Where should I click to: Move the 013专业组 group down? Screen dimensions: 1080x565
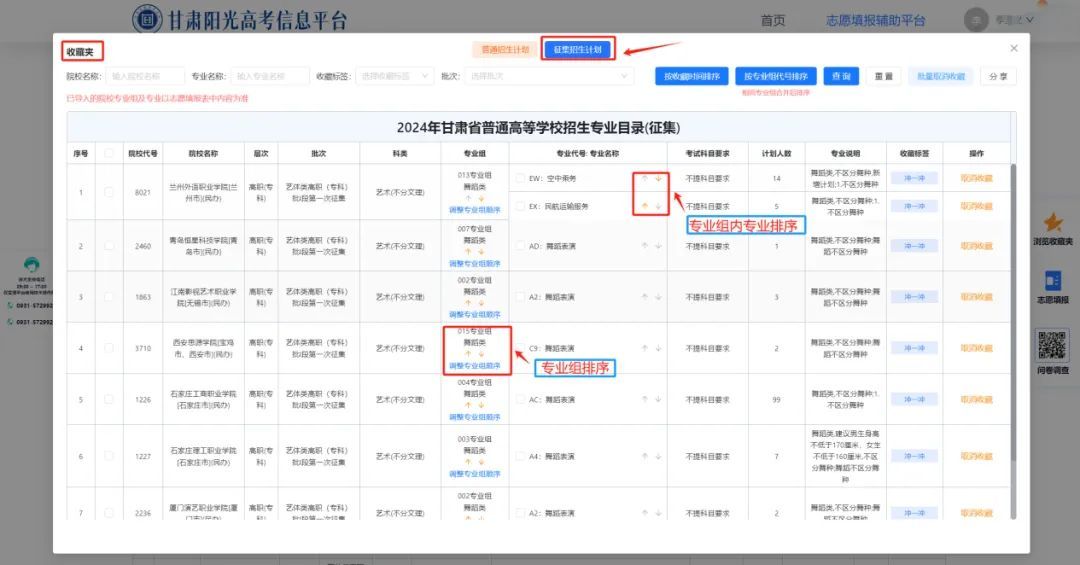[481, 198]
